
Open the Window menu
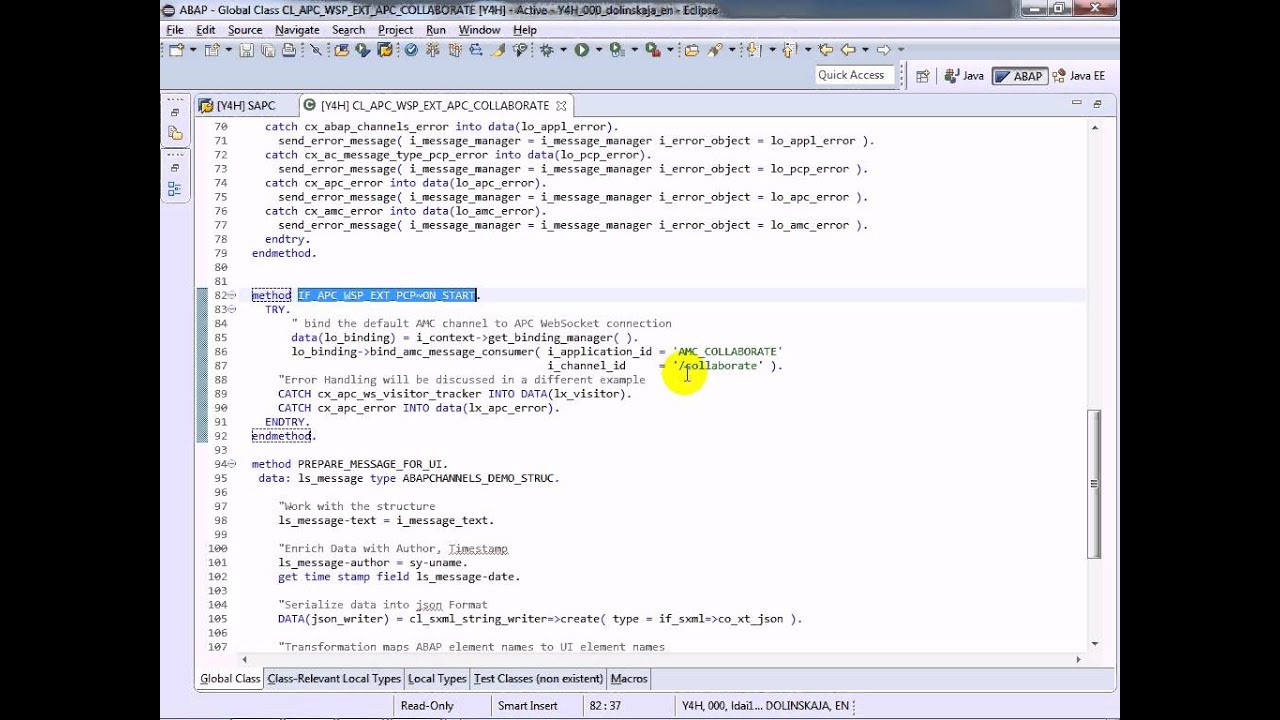[x=479, y=30]
